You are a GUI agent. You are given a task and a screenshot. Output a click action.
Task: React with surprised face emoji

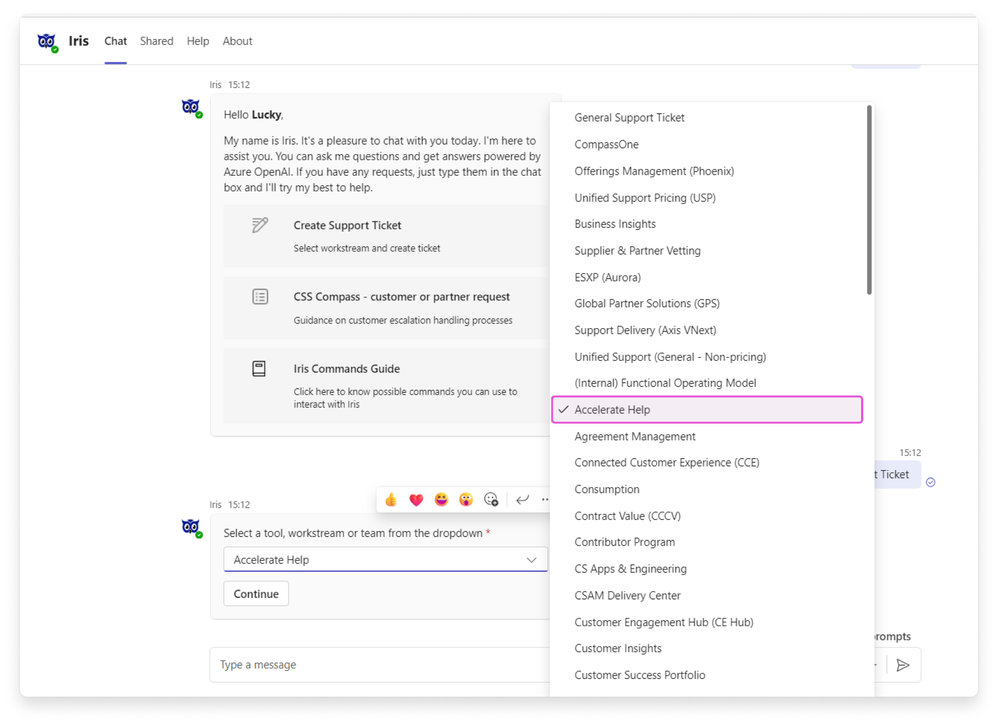point(466,499)
